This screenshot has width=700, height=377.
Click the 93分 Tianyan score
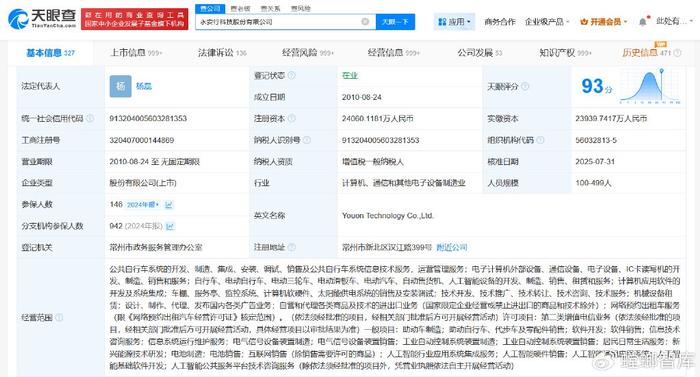pos(596,86)
